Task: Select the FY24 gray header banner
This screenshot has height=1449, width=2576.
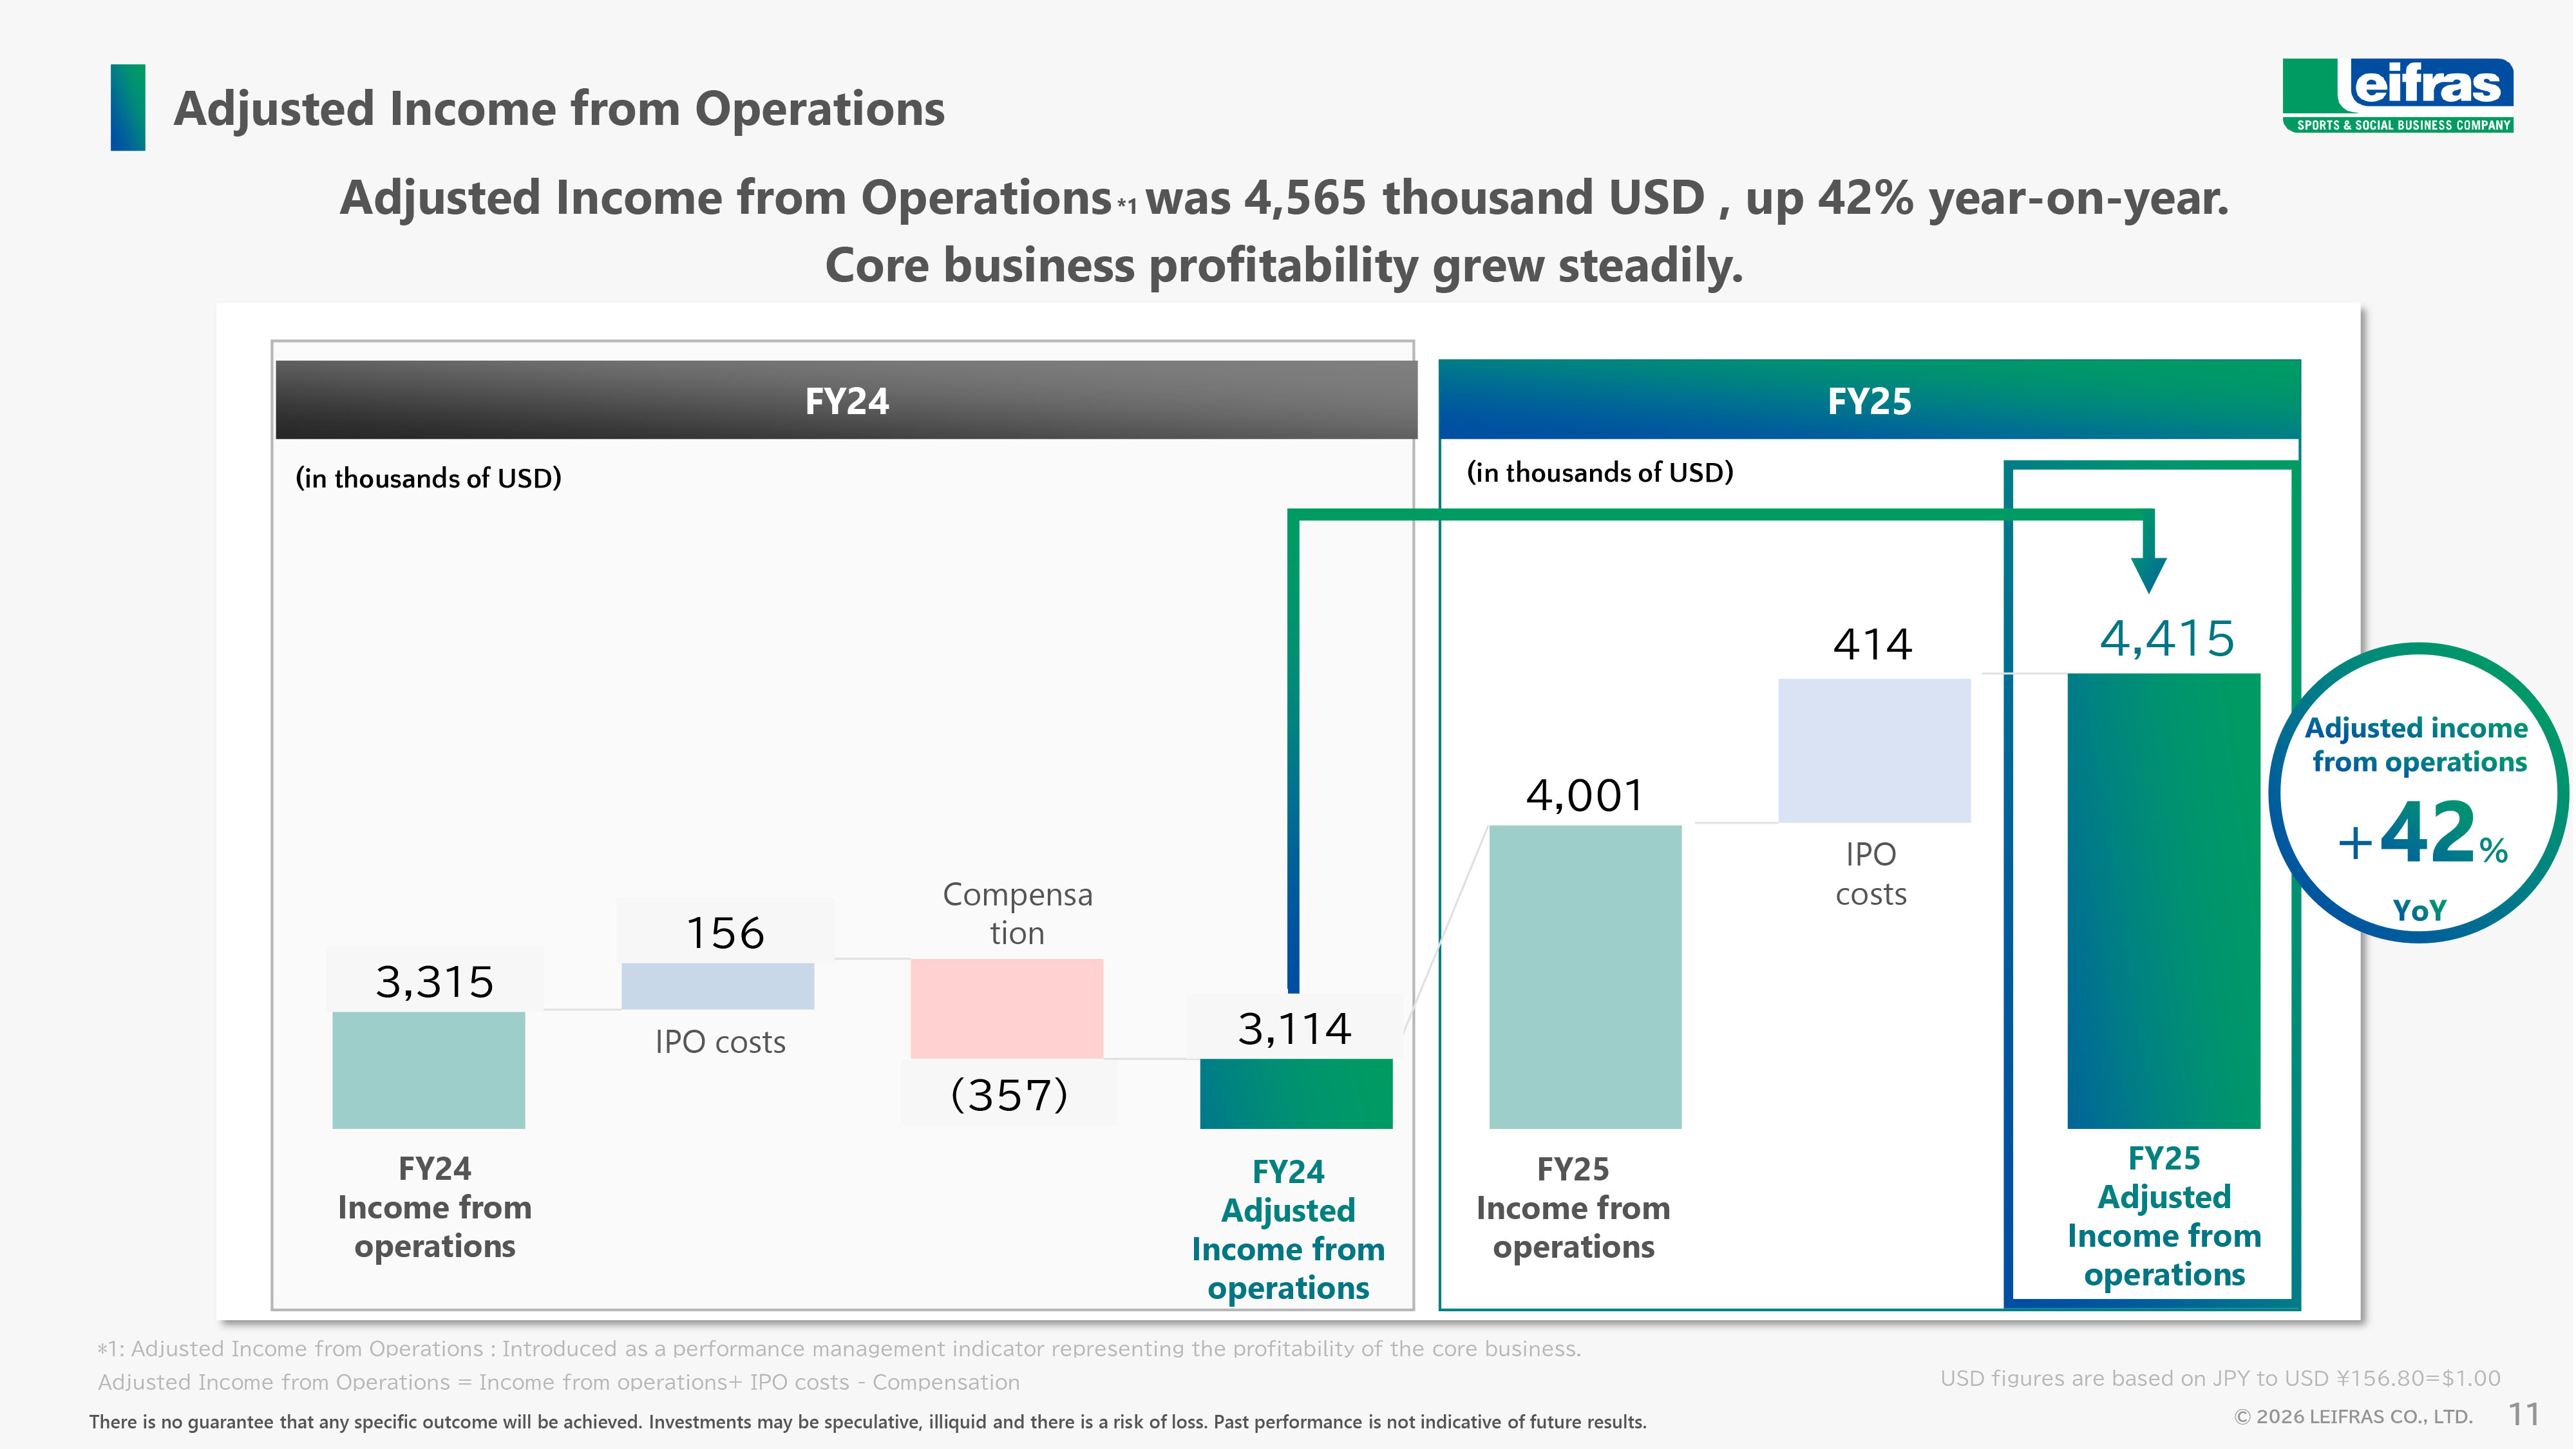Action: (846, 400)
